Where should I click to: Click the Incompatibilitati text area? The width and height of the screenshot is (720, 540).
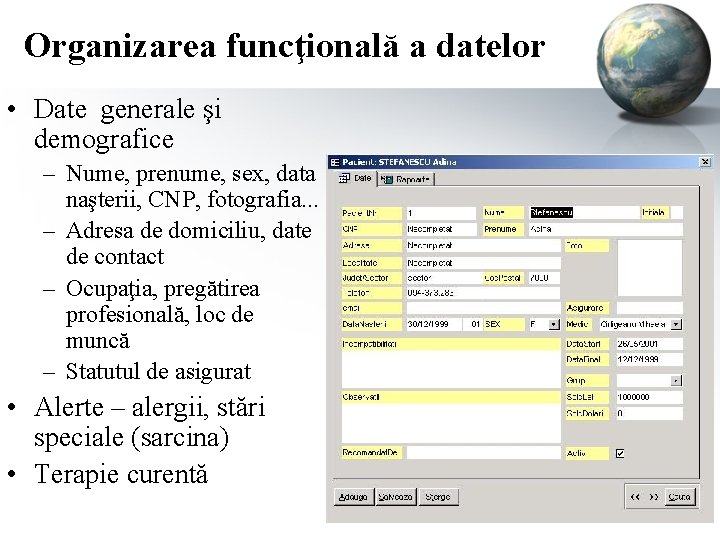(451, 370)
